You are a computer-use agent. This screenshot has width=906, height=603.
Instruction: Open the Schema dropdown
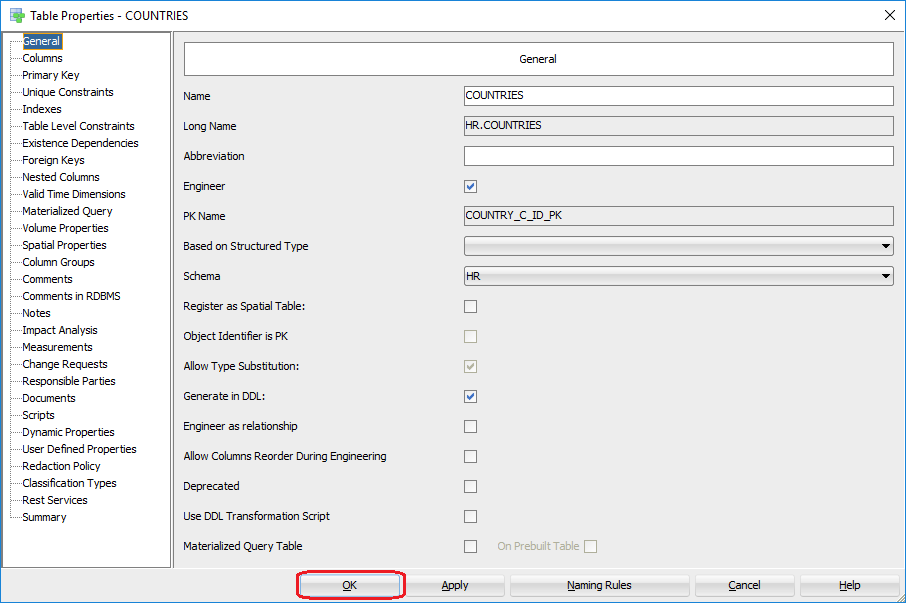[678, 276]
